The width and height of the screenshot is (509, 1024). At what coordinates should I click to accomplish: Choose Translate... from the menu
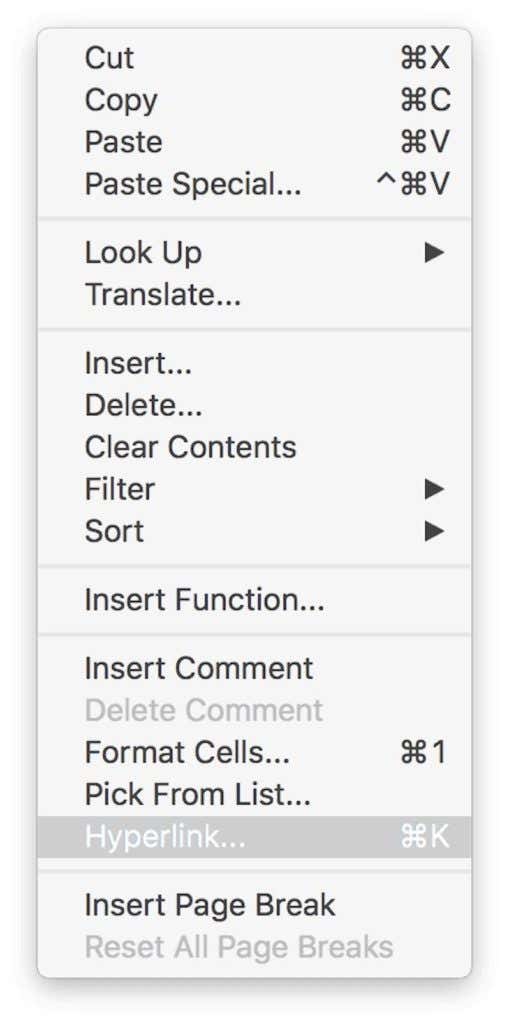[x=254, y=295]
